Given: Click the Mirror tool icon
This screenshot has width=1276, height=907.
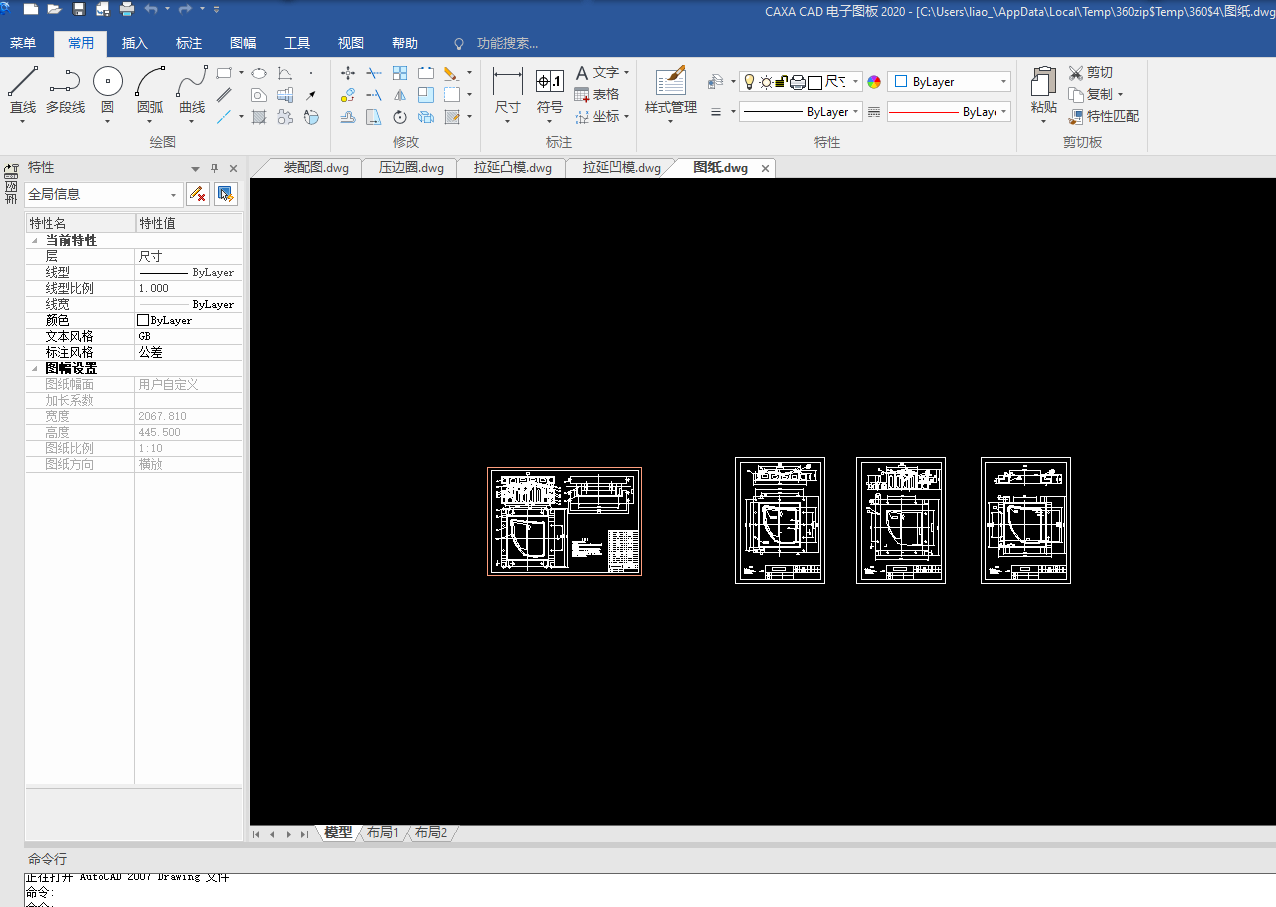Looking at the screenshot, I should click(x=400, y=95).
